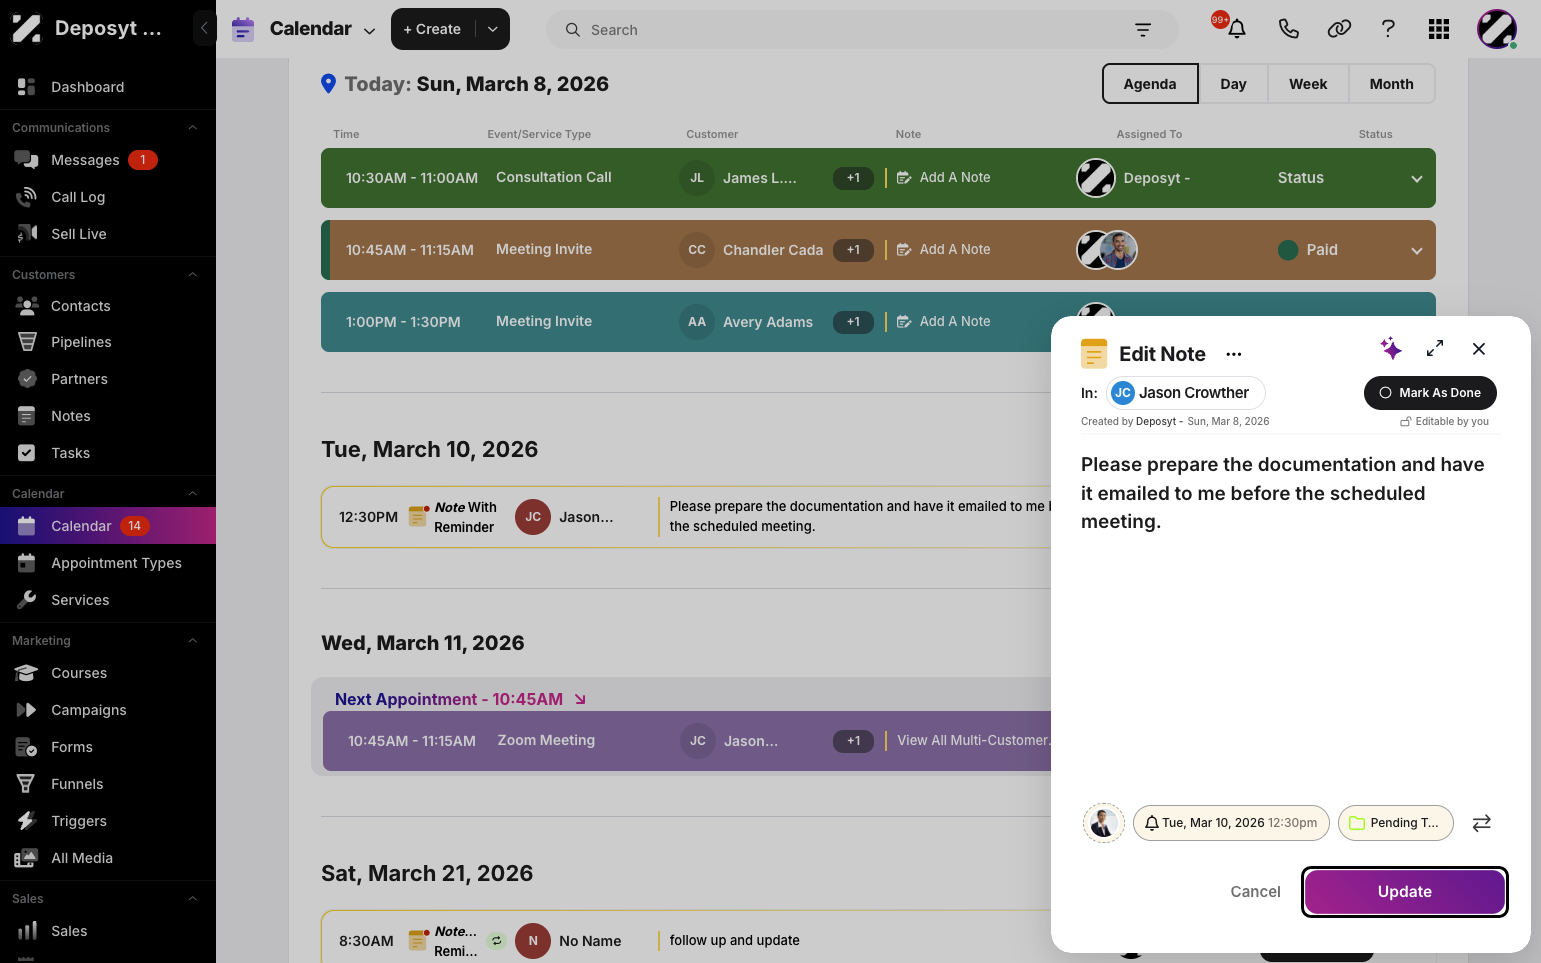This screenshot has width=1541, height=963.
Task: Collapse the Communications sidebar section
Action: [193, 128]
